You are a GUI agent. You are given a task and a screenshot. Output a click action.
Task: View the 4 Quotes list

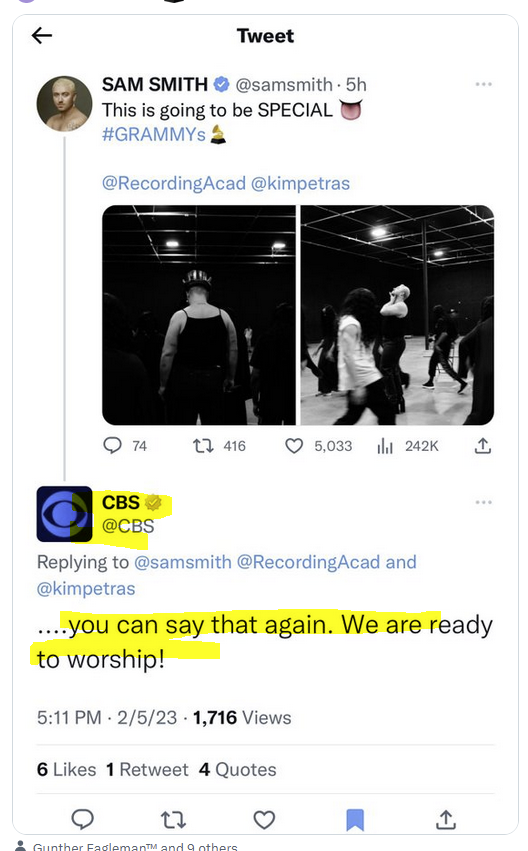pos(237,770)
